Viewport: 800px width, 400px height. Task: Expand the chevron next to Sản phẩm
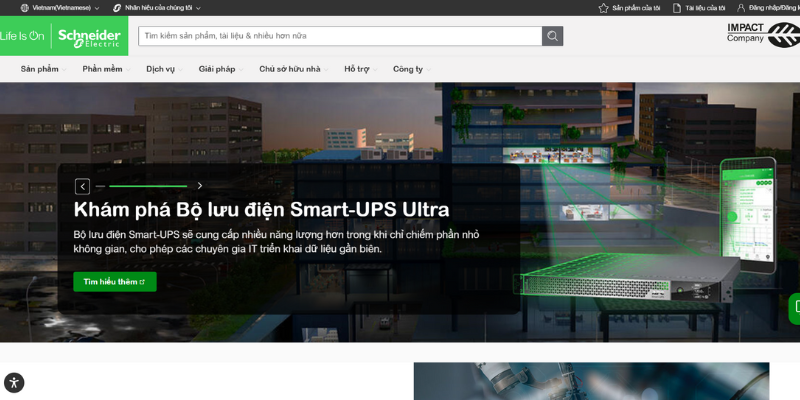63,70
